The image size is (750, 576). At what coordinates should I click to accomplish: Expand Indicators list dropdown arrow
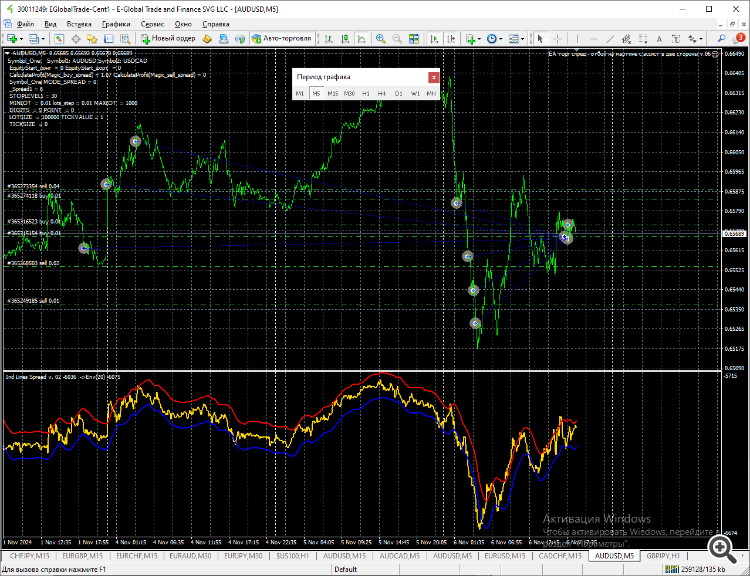[479, 39]
